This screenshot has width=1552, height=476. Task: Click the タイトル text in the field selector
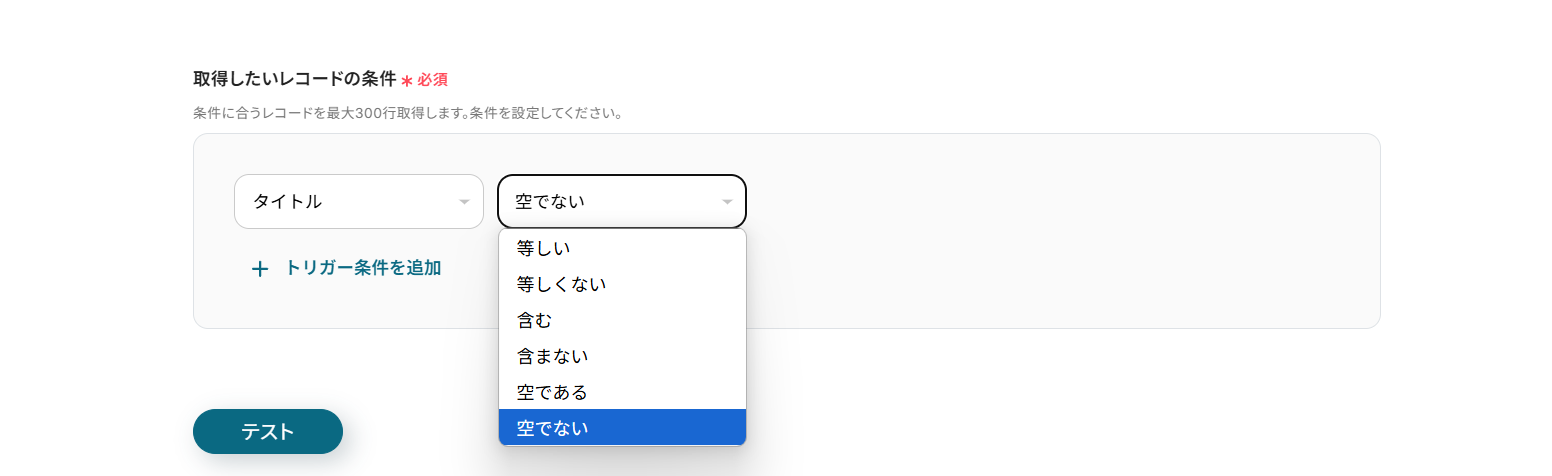coord(287,201)
